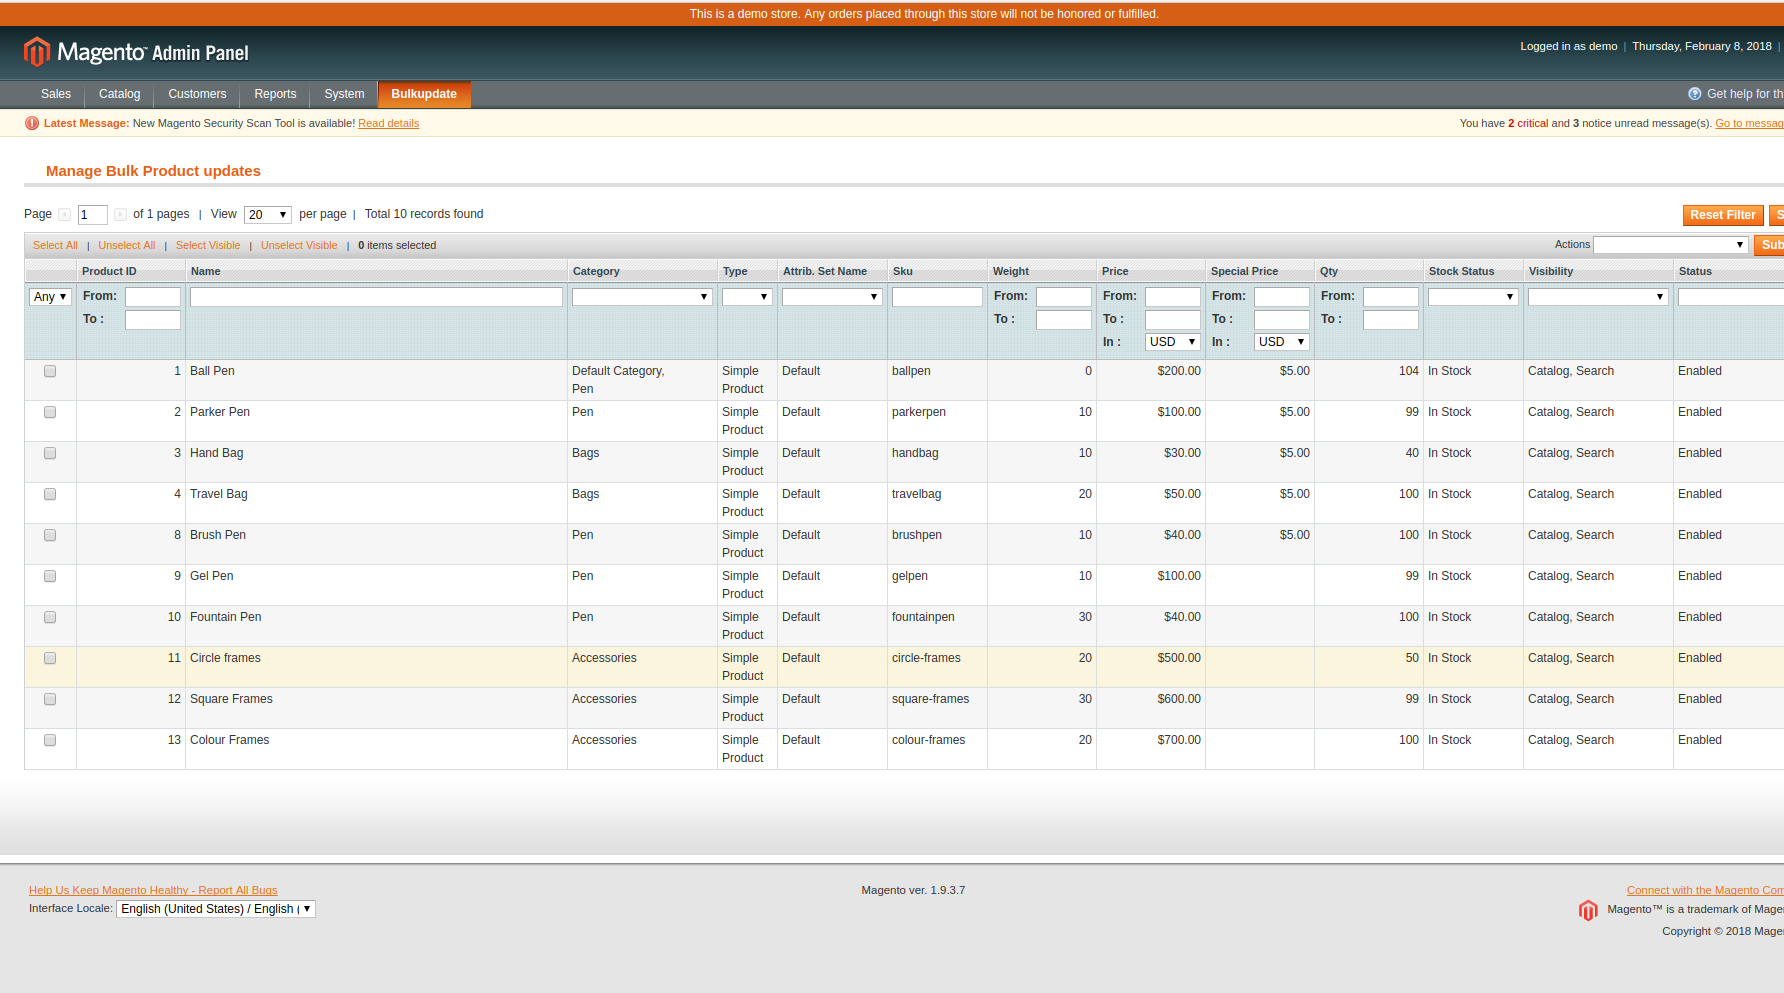This screenshot has width=1784, height=993.
Task: Expand the Category filter dropdown
Action: 641,297
